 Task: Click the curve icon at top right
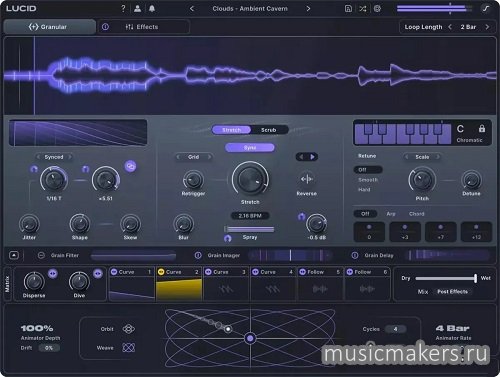(x=486, y=9)
